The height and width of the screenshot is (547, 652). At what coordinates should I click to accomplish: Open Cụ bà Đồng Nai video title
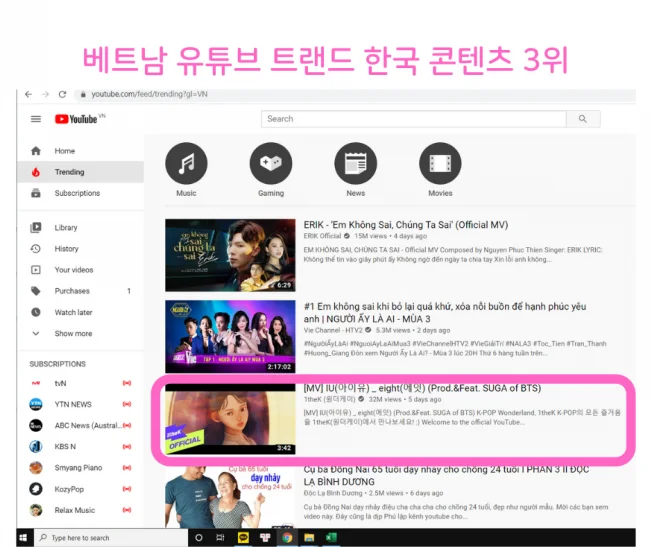tap(446, 475)
